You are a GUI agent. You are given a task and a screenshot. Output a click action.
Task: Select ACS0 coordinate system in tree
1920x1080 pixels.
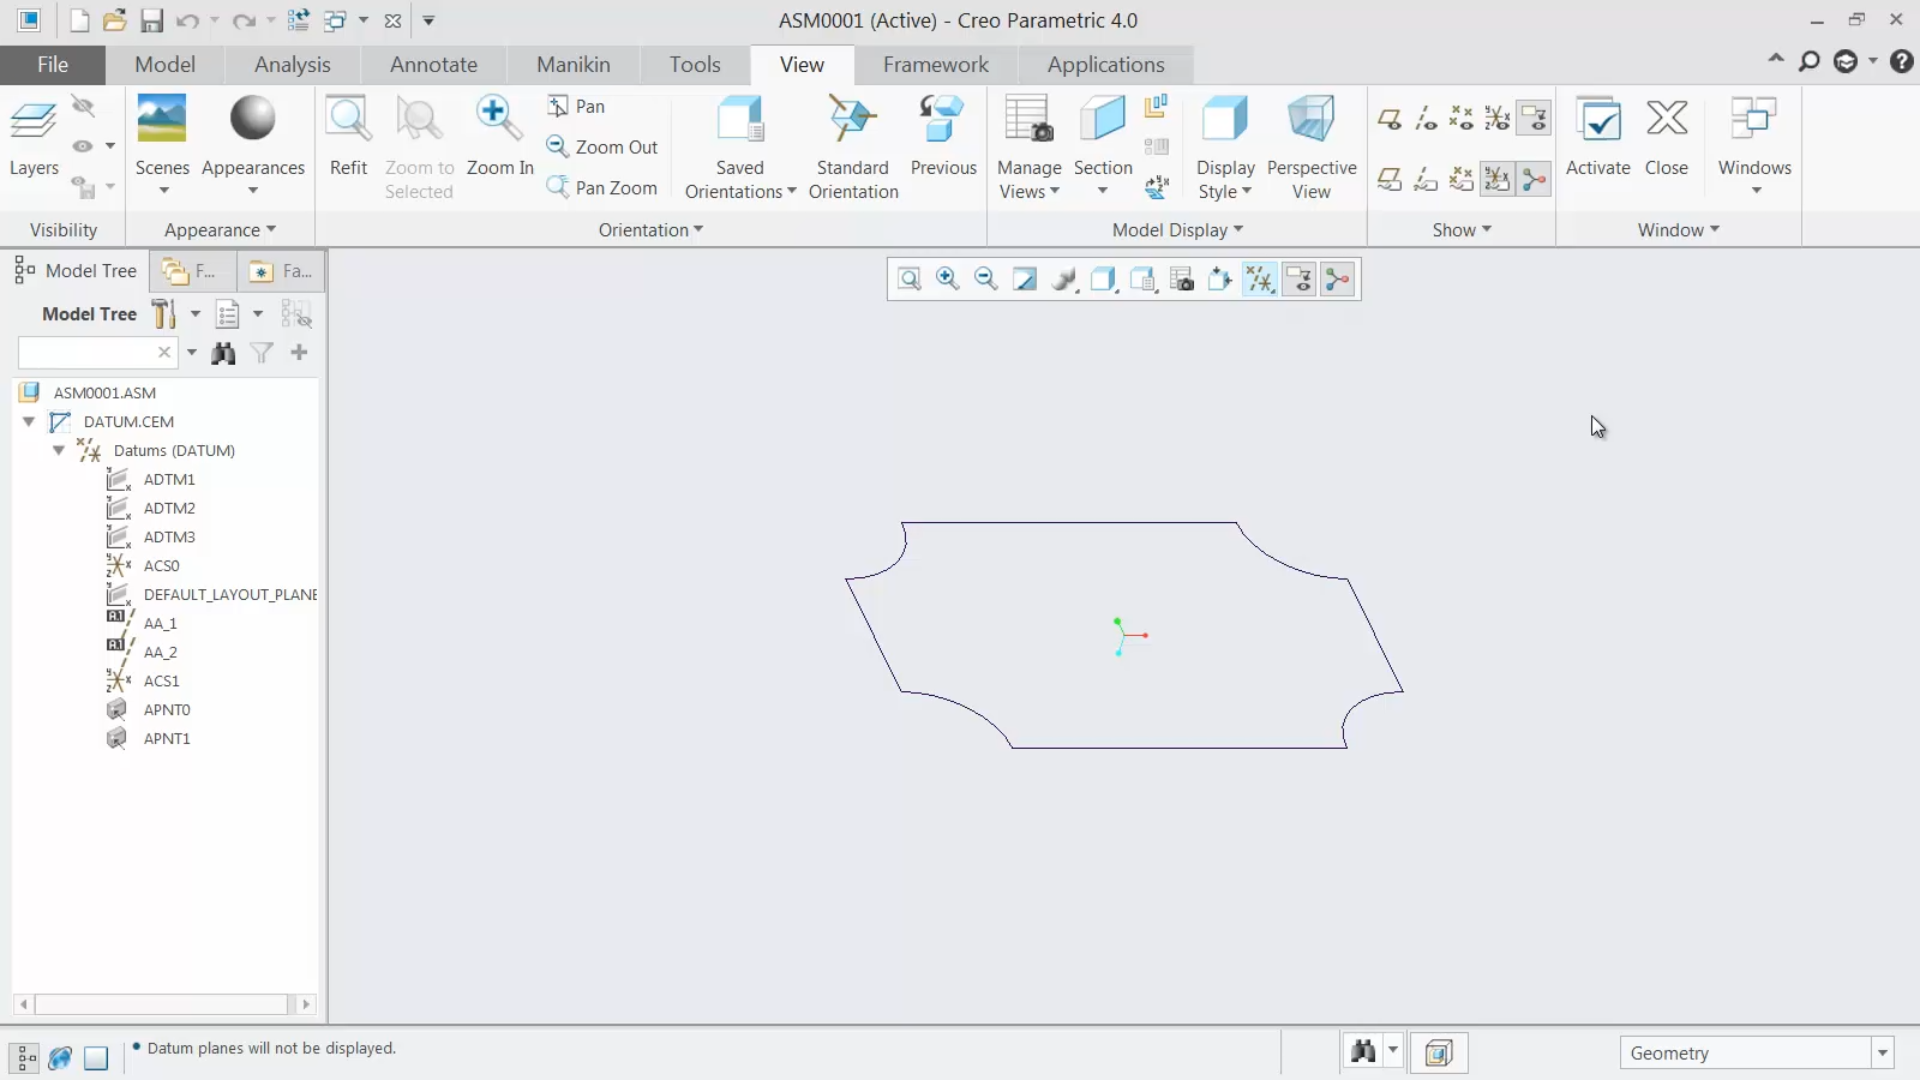tap(161, 566)
